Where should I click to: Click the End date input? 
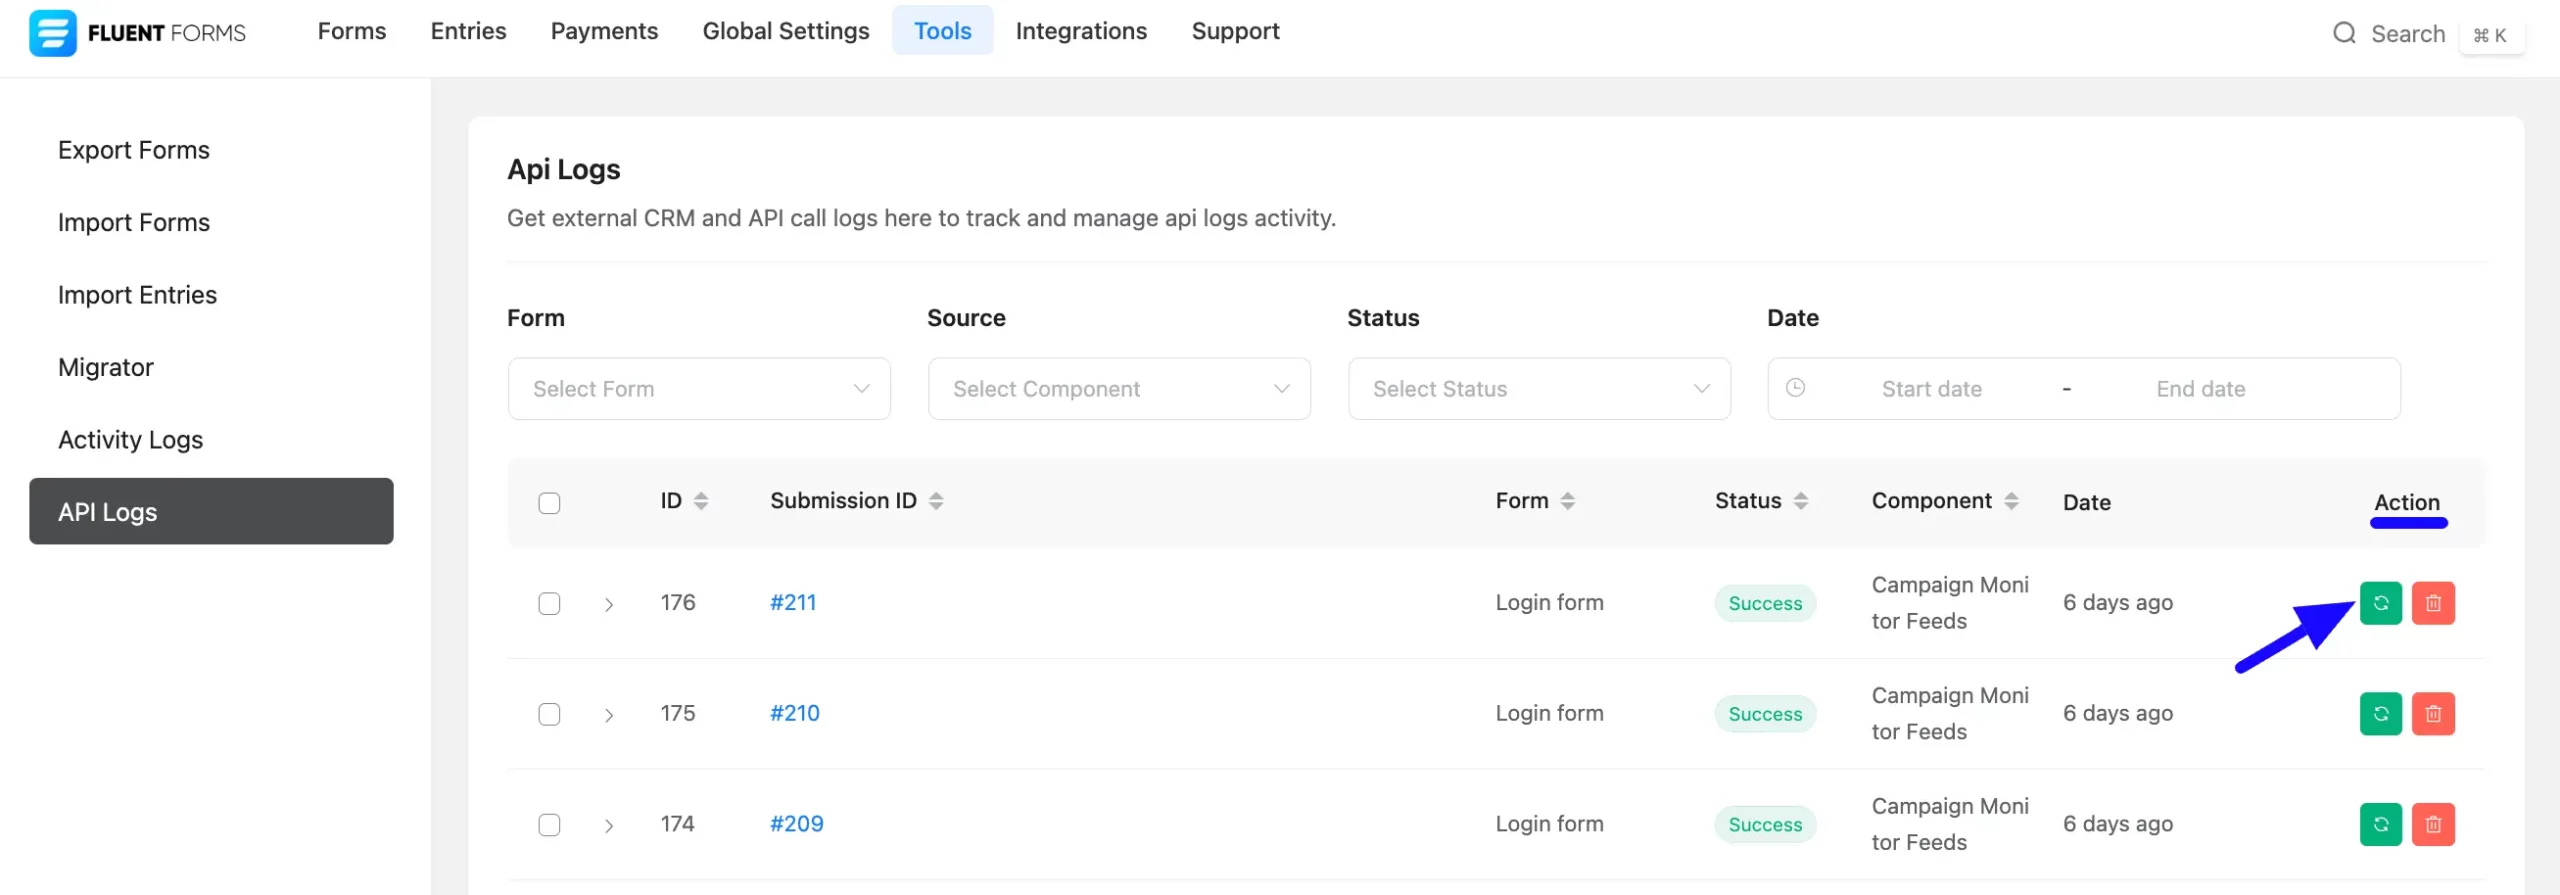(x=2200, y=389)
